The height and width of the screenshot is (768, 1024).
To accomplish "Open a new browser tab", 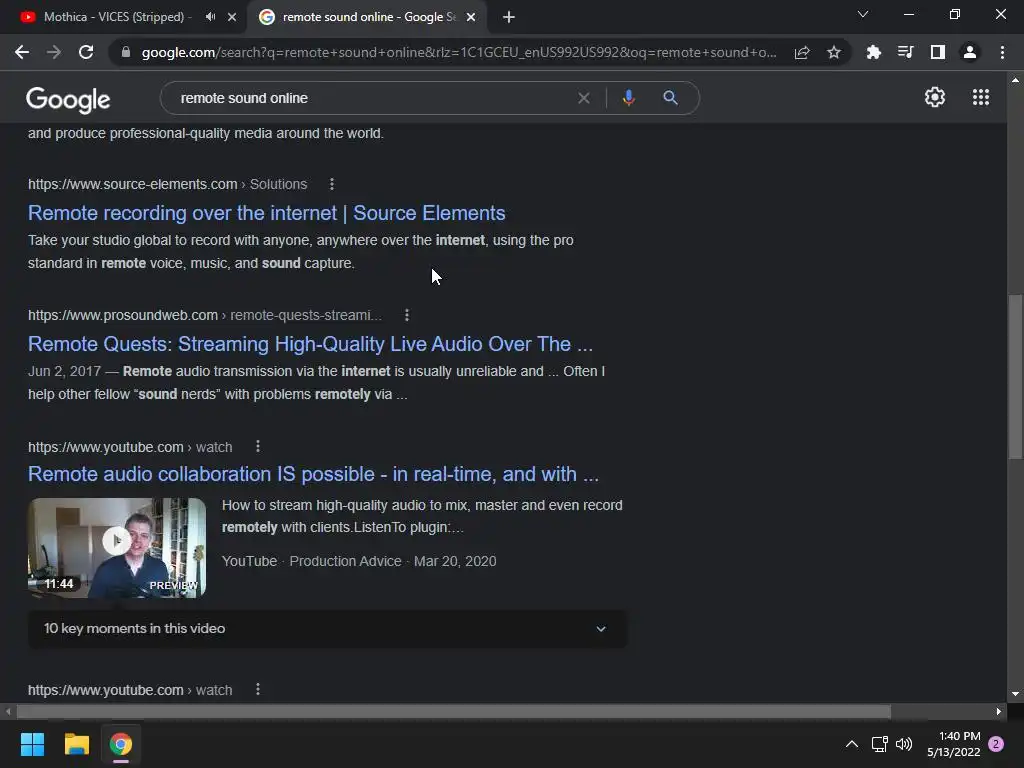I will 509,17.
